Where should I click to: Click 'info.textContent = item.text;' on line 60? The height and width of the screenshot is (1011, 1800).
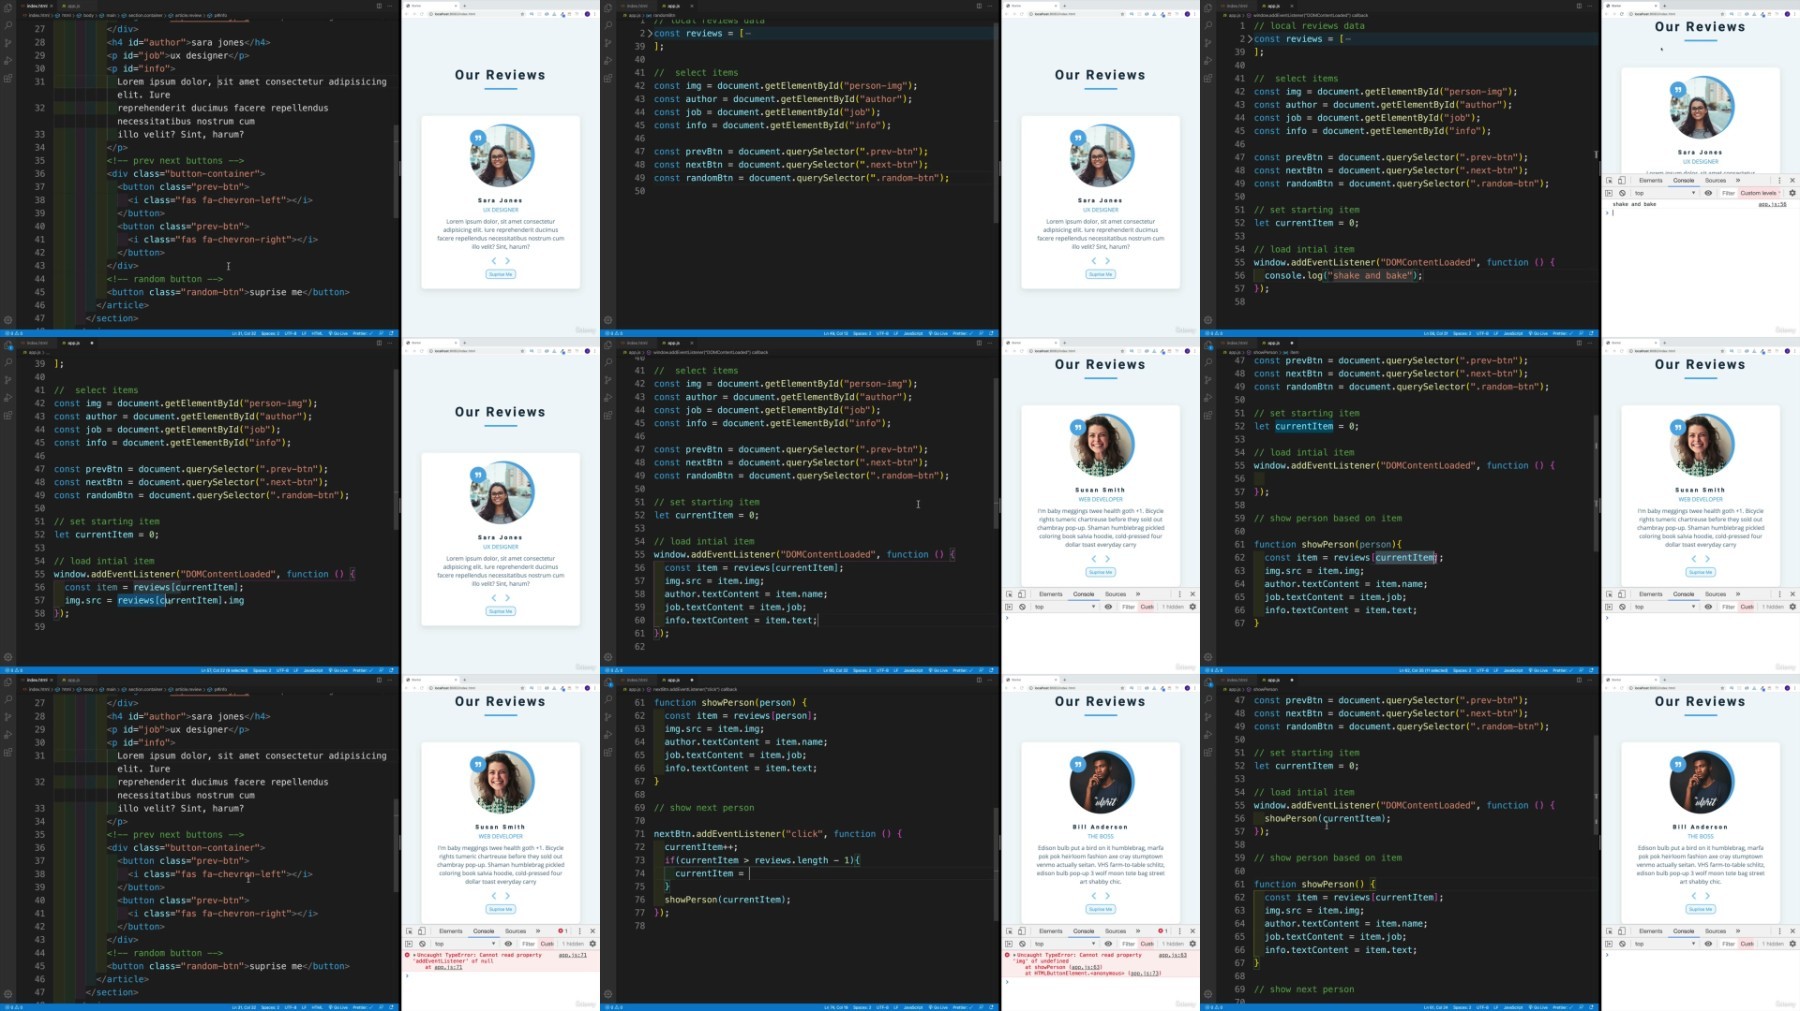(x=741, y=620)
